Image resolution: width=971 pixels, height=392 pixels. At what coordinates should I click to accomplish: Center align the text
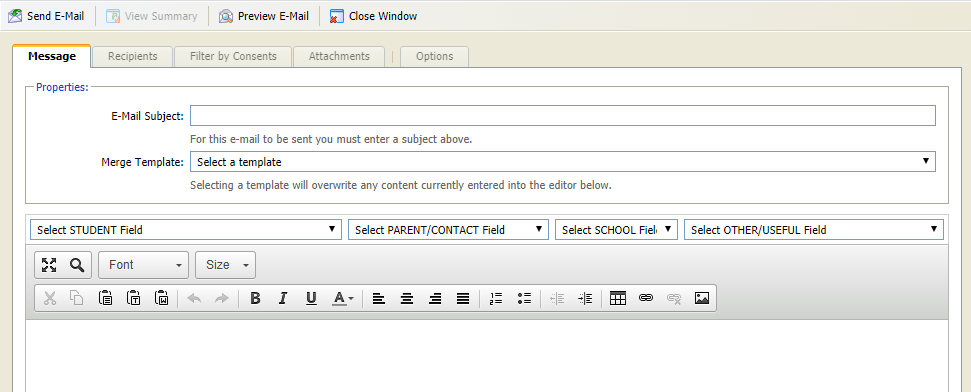[407, 298]
